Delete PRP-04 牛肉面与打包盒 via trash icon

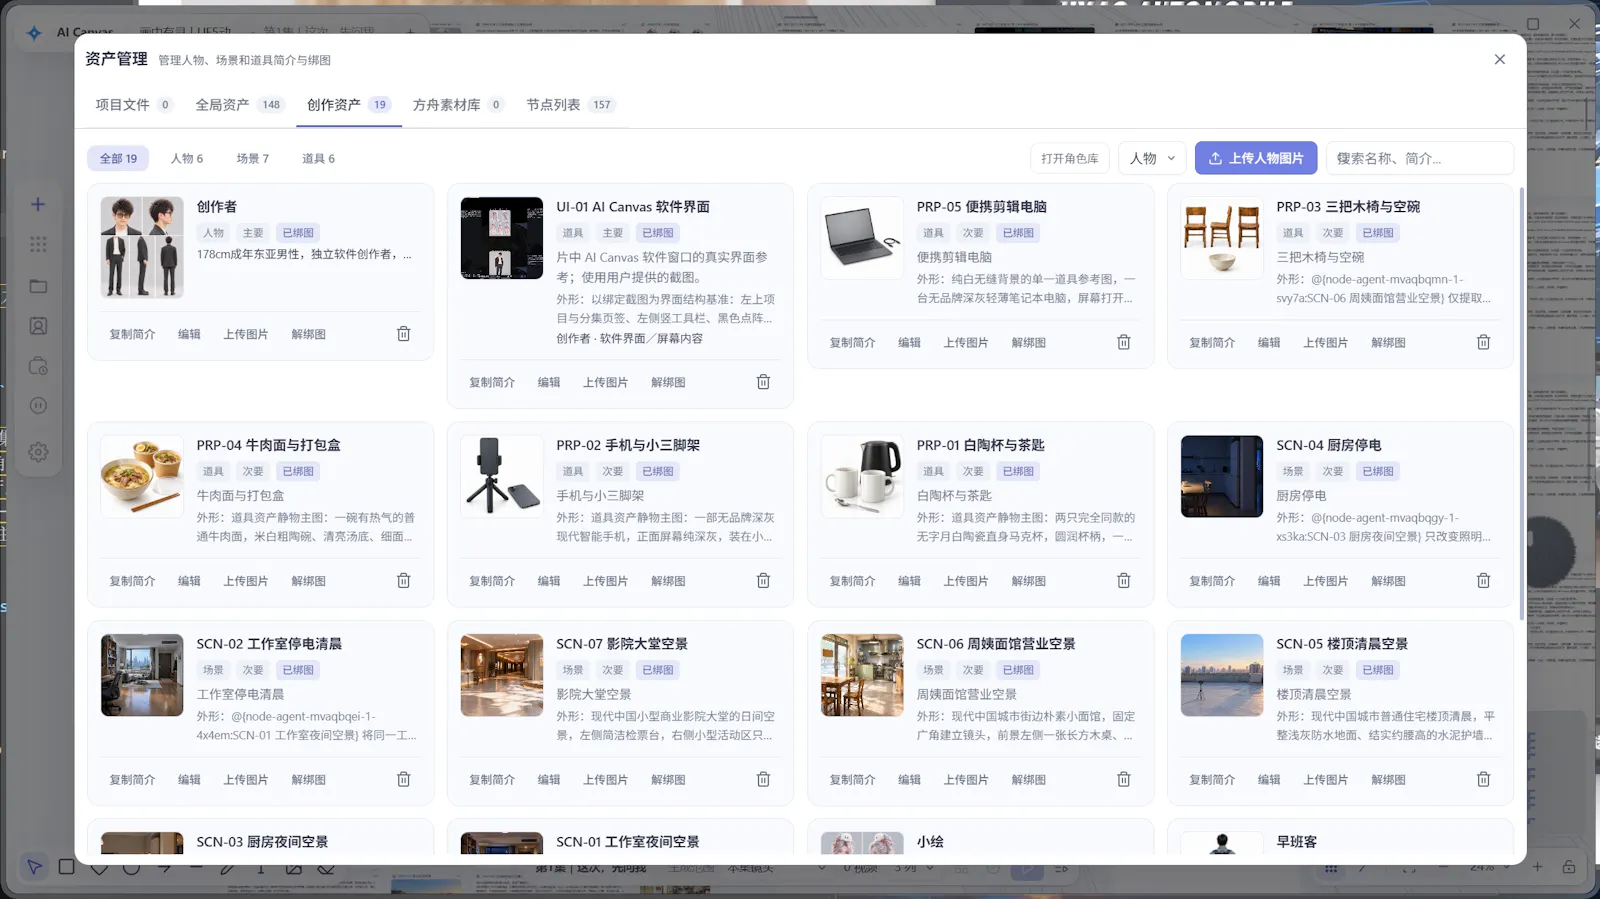(x=404, y=580)
